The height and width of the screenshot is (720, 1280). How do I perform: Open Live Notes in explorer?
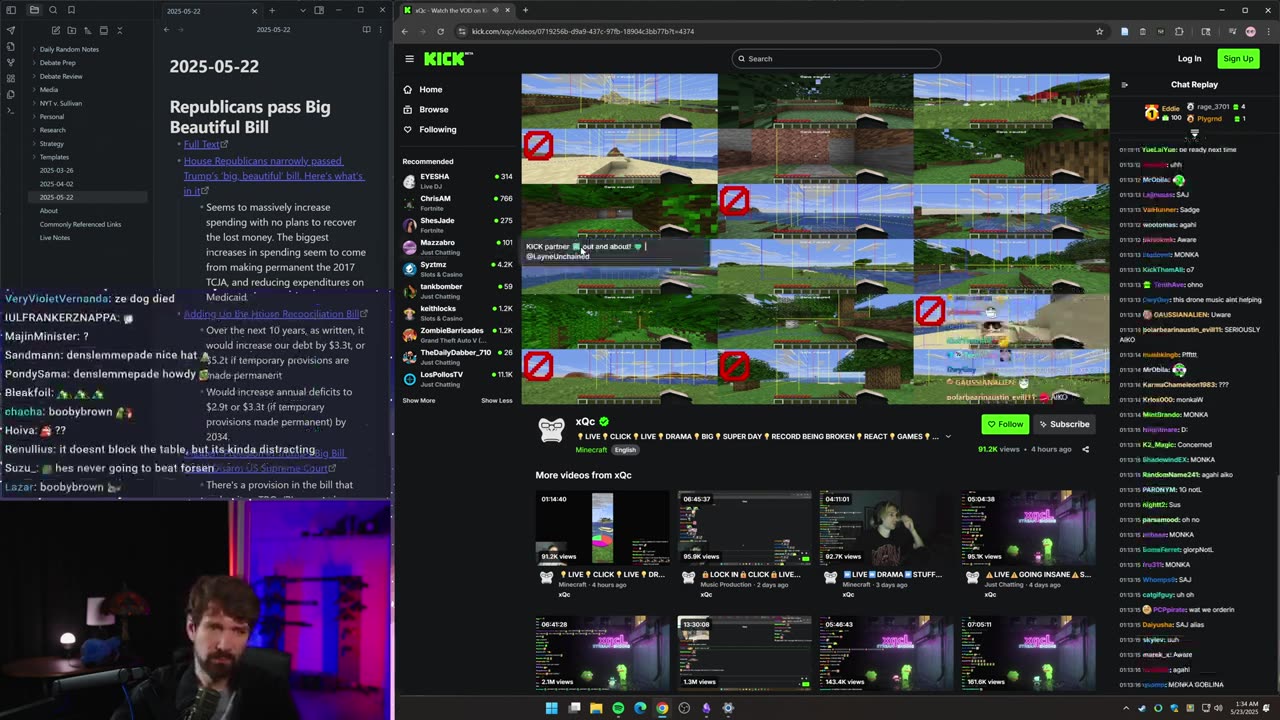54,238
